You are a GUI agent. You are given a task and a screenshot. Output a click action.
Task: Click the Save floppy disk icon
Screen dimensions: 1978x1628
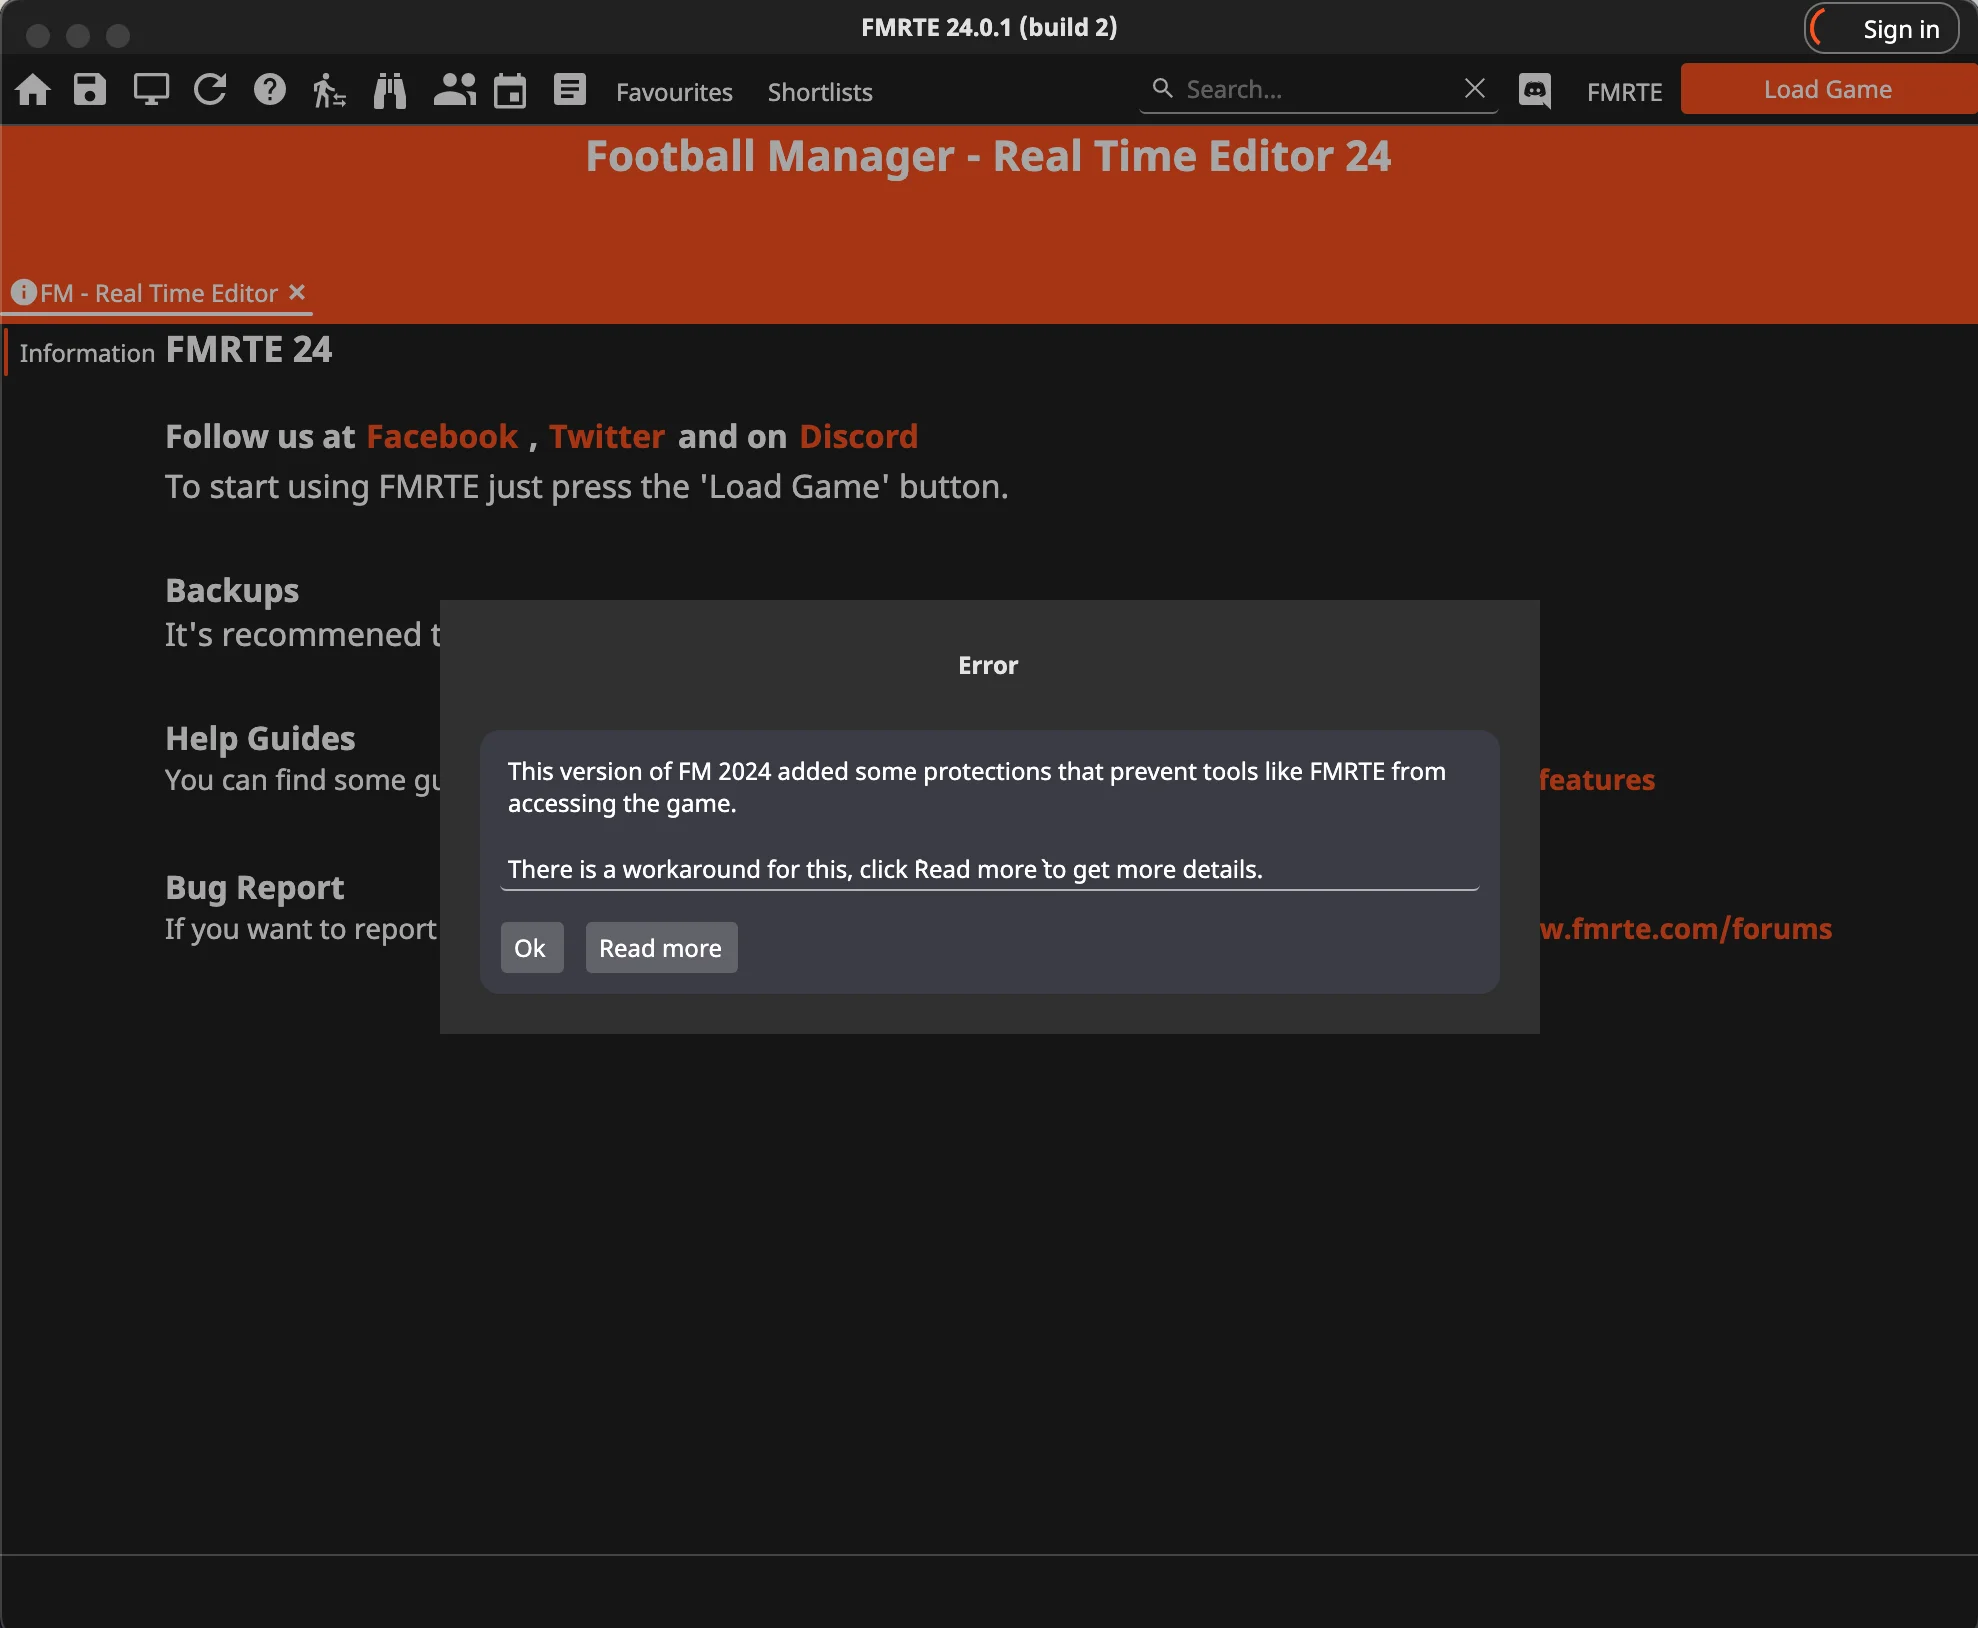tap(90, 90)
